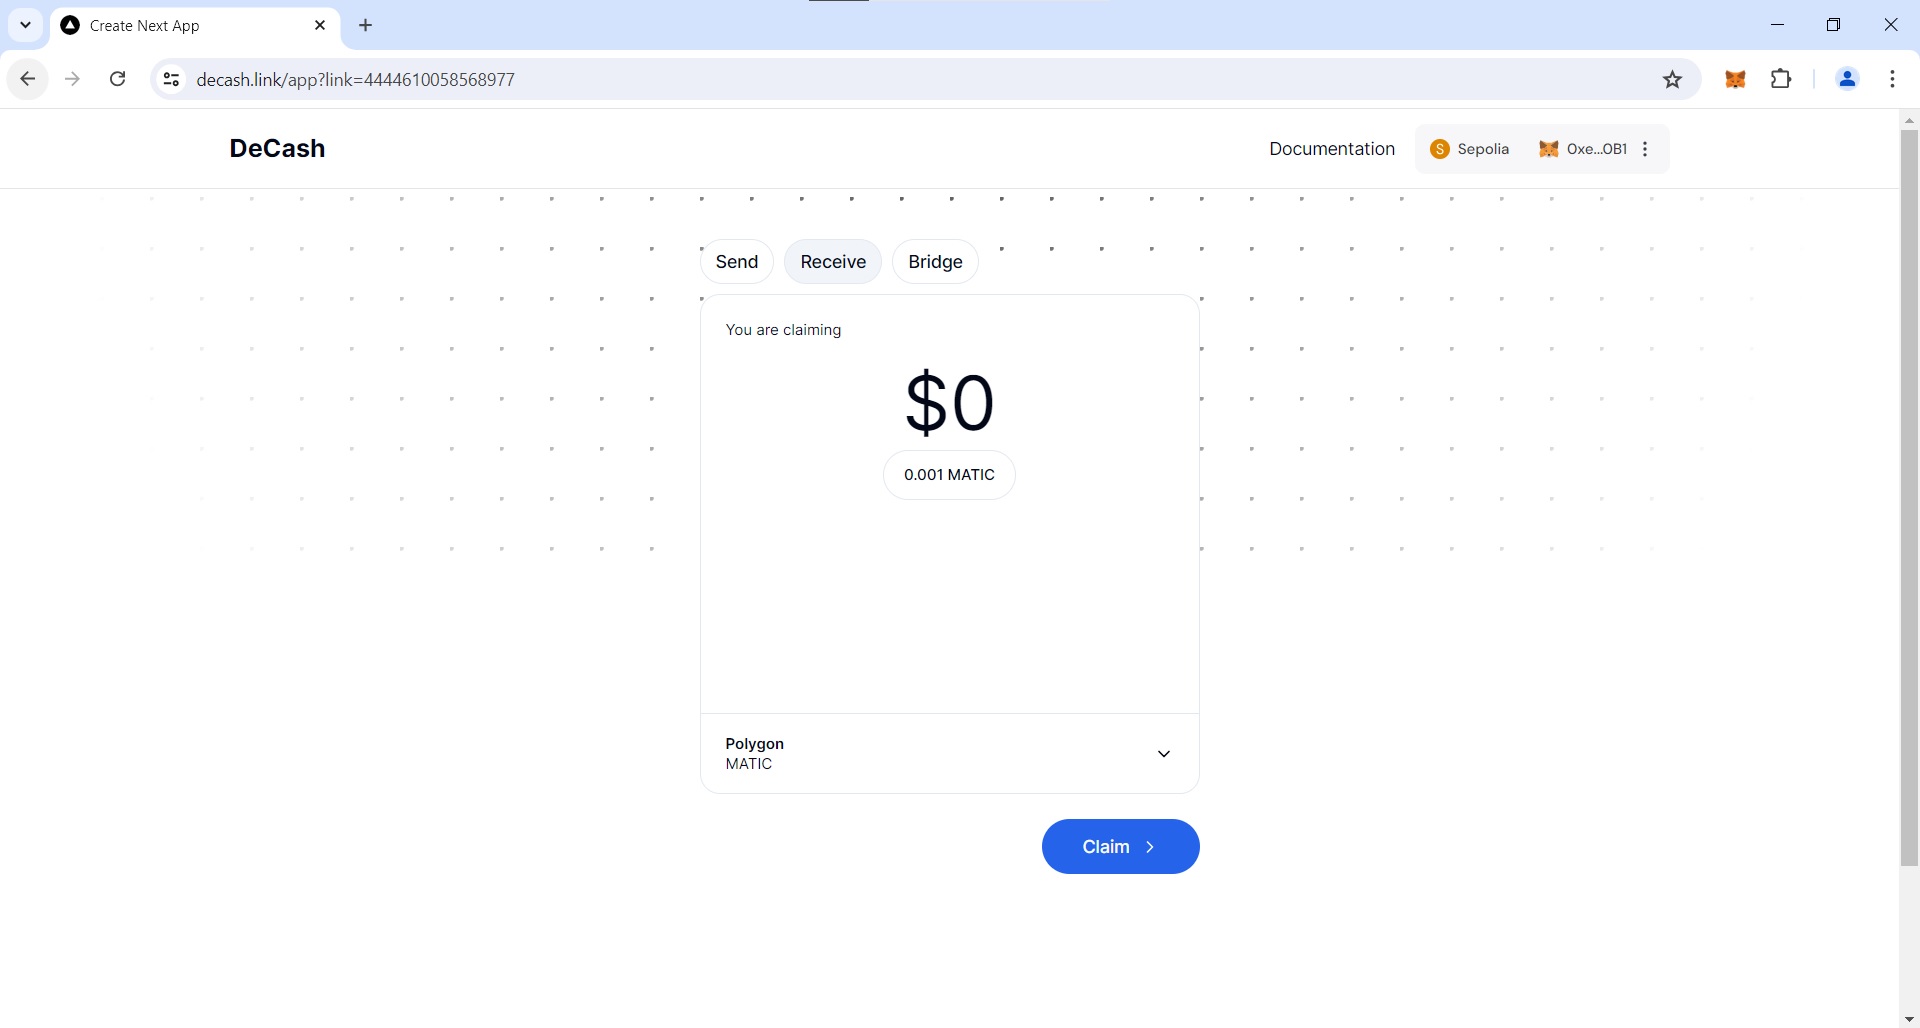Viewport: 1920px width, 1028px height.
Task: Open the Chrome three-dot menu
Action: point(1892,79)
